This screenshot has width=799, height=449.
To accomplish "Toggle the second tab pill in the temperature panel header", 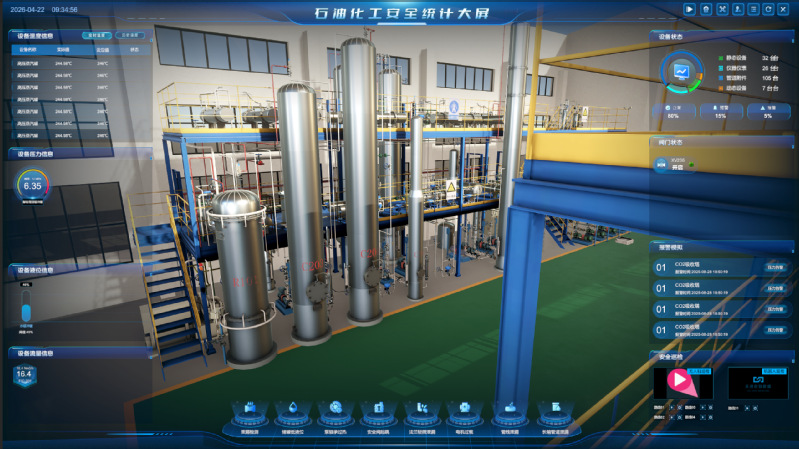I will (x=130, y=35).
